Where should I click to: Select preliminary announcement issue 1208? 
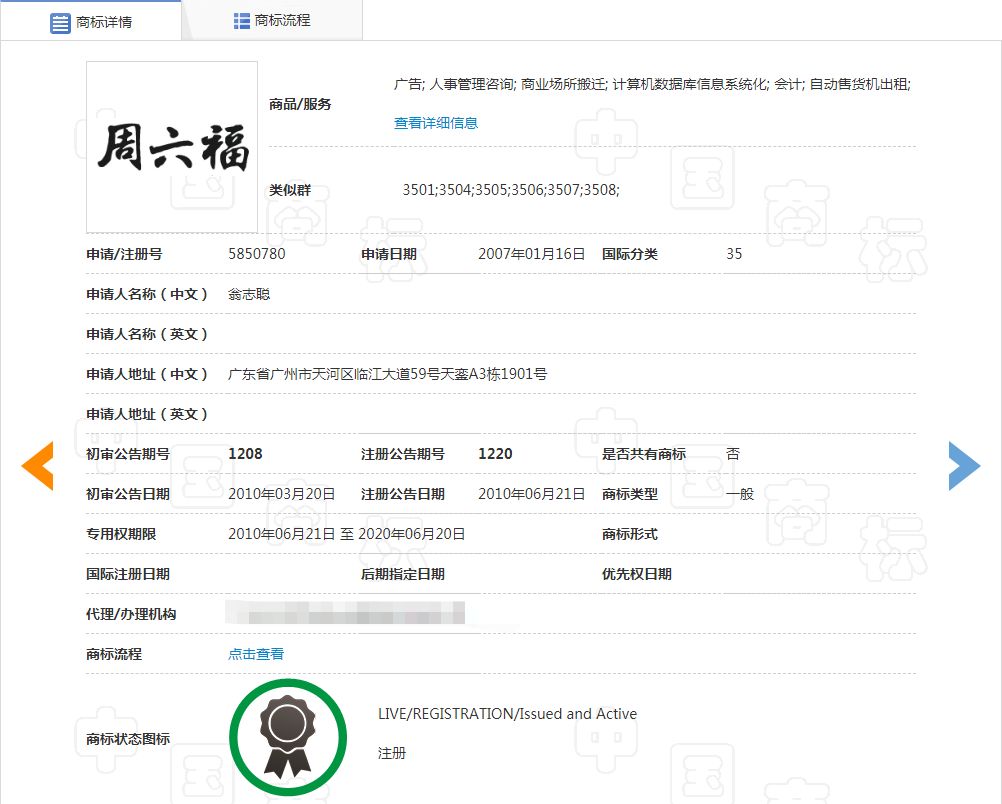245,454
